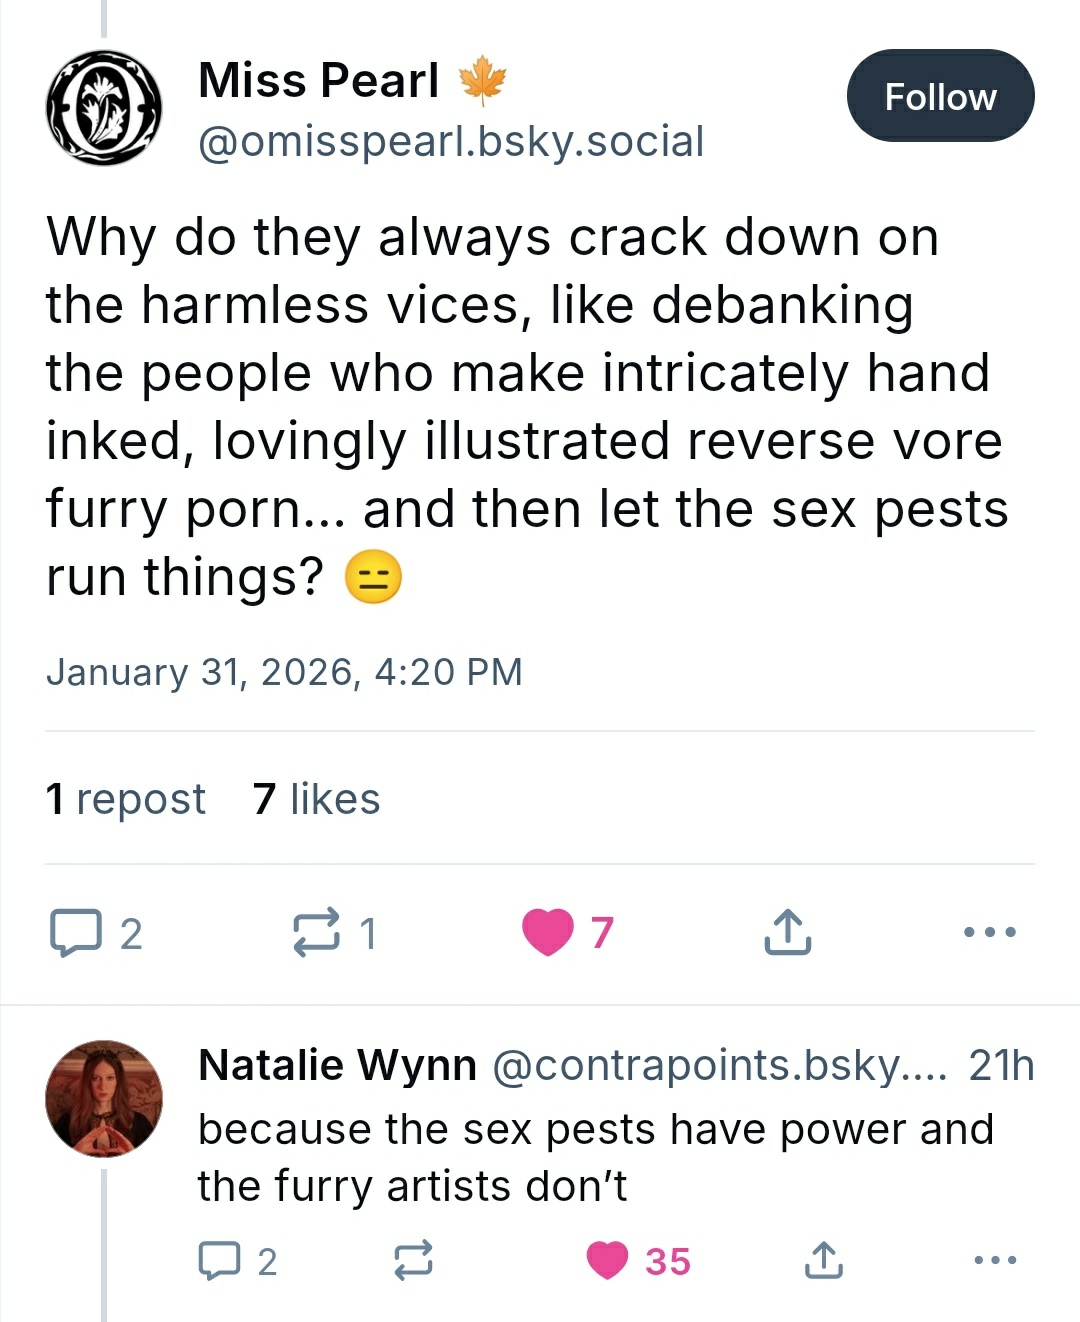Share Natalie Wynn's reply
1080x1322 pixels.
823,1261
